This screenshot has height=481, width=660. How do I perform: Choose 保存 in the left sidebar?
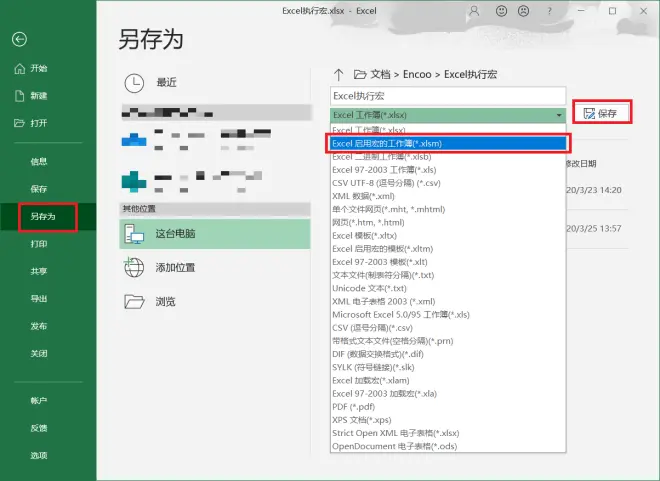[x=39, y=189]
